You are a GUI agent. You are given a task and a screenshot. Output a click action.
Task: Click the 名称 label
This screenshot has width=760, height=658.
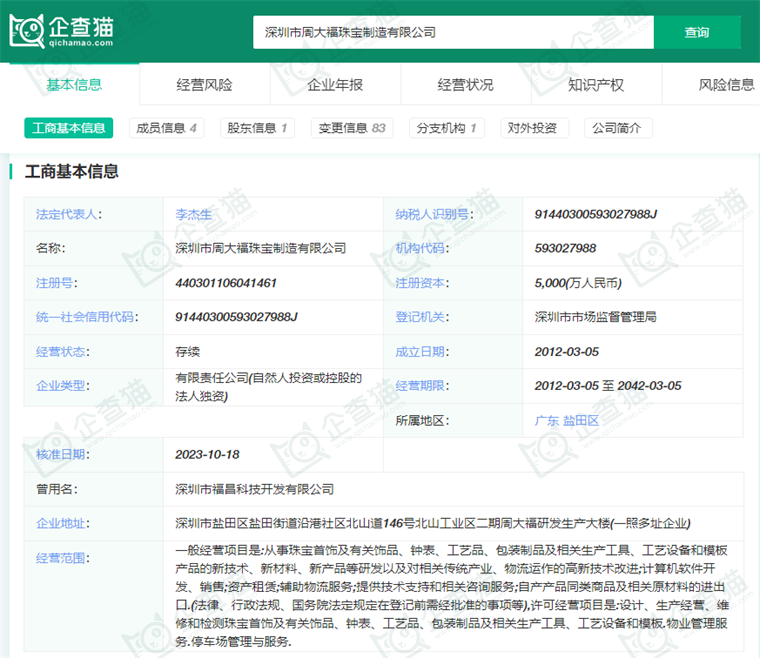click(50, 248)
